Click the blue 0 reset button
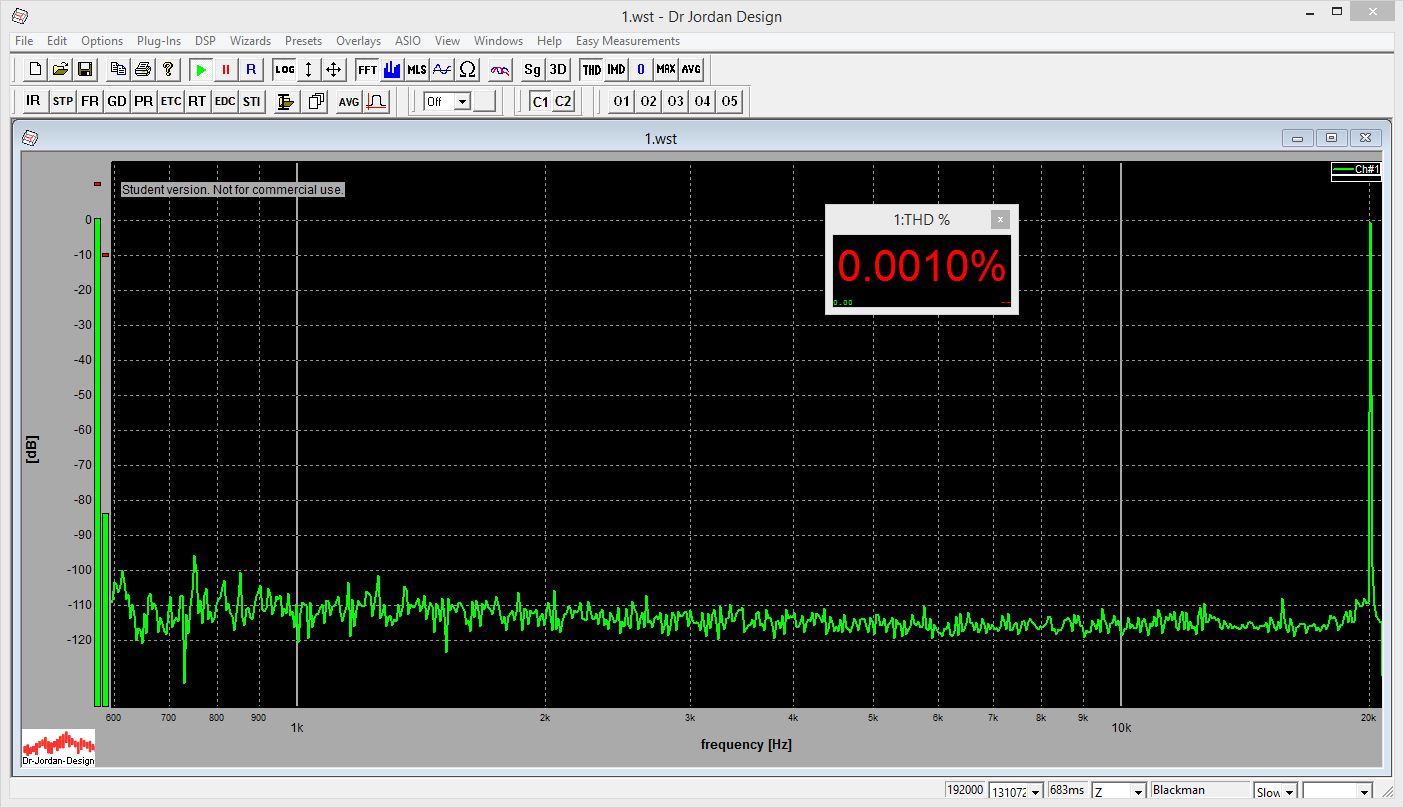The width and height of the screenshot is (1404, 808). tap(641, 69)
